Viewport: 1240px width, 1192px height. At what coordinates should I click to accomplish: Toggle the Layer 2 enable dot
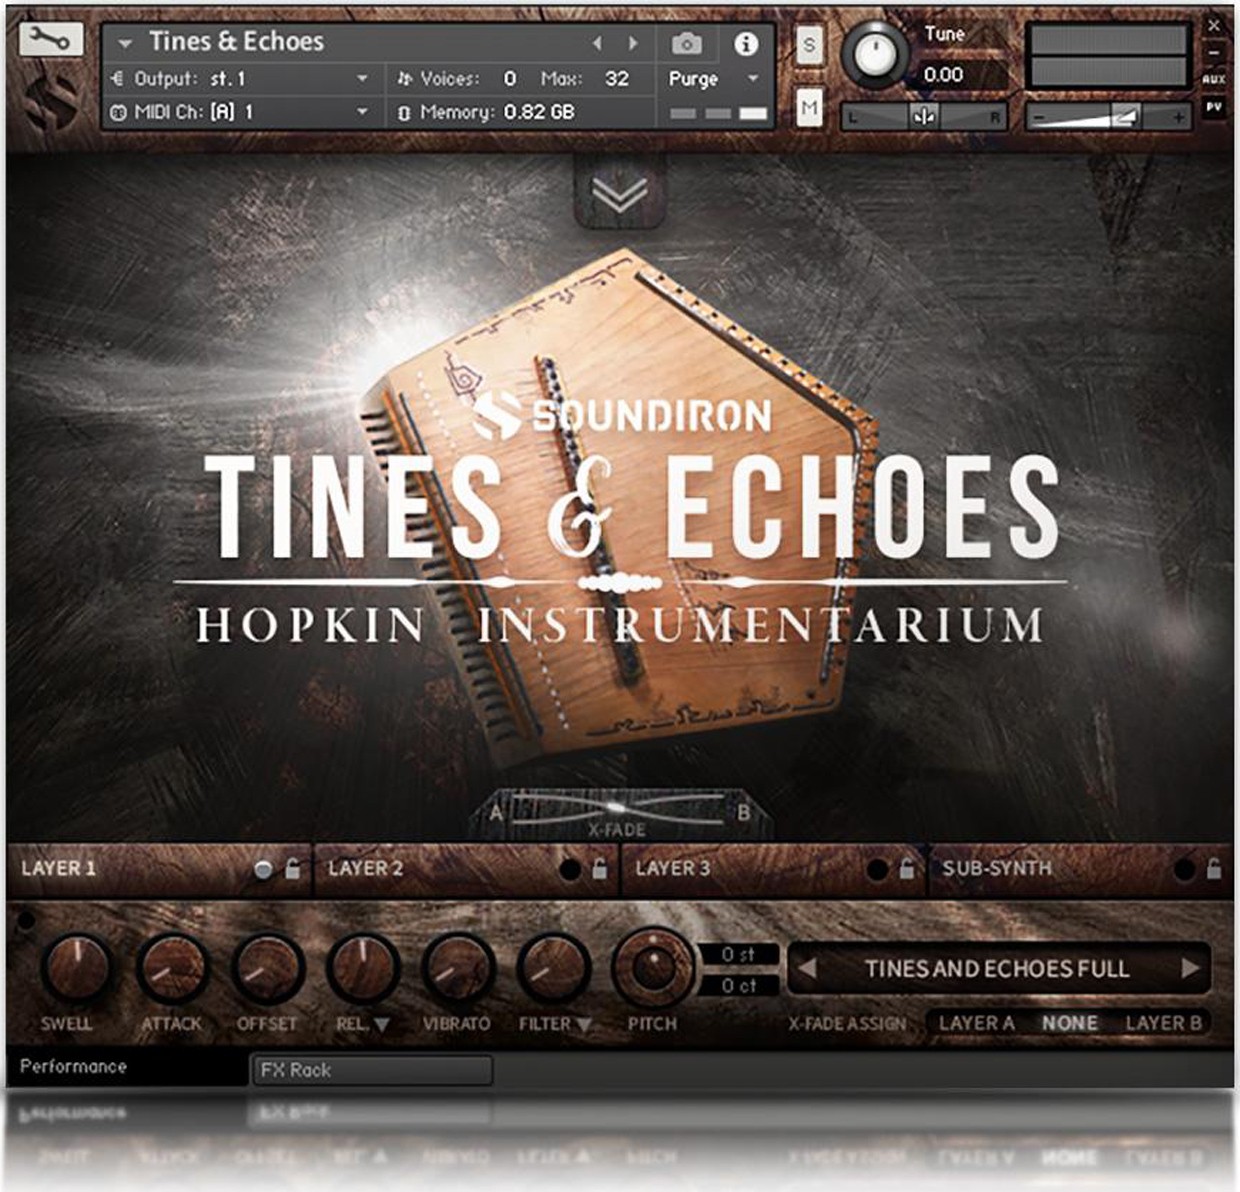[570, 870]
